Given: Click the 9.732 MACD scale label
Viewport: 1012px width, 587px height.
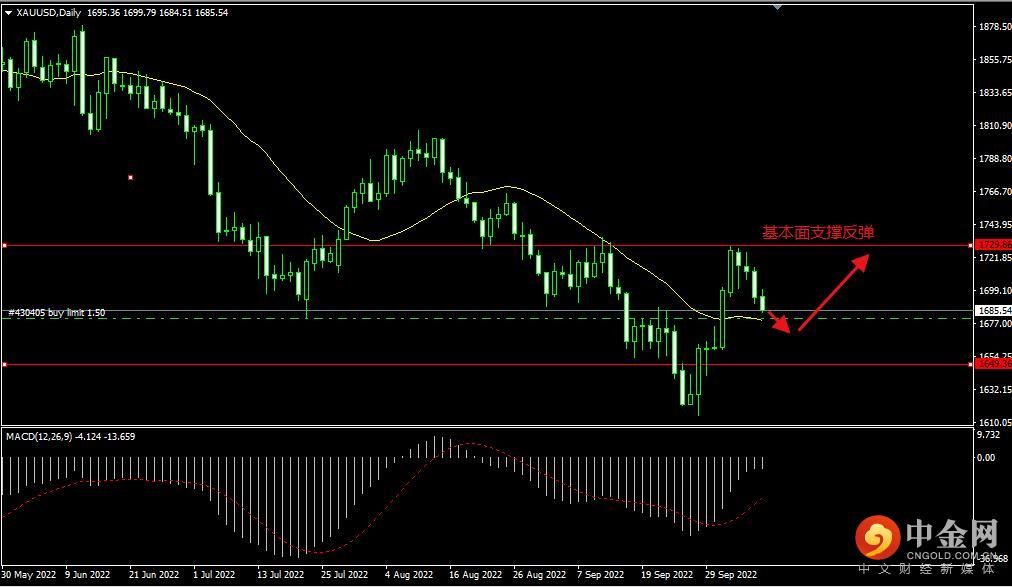Looking at the screenshot, I should tap(989, 435).
